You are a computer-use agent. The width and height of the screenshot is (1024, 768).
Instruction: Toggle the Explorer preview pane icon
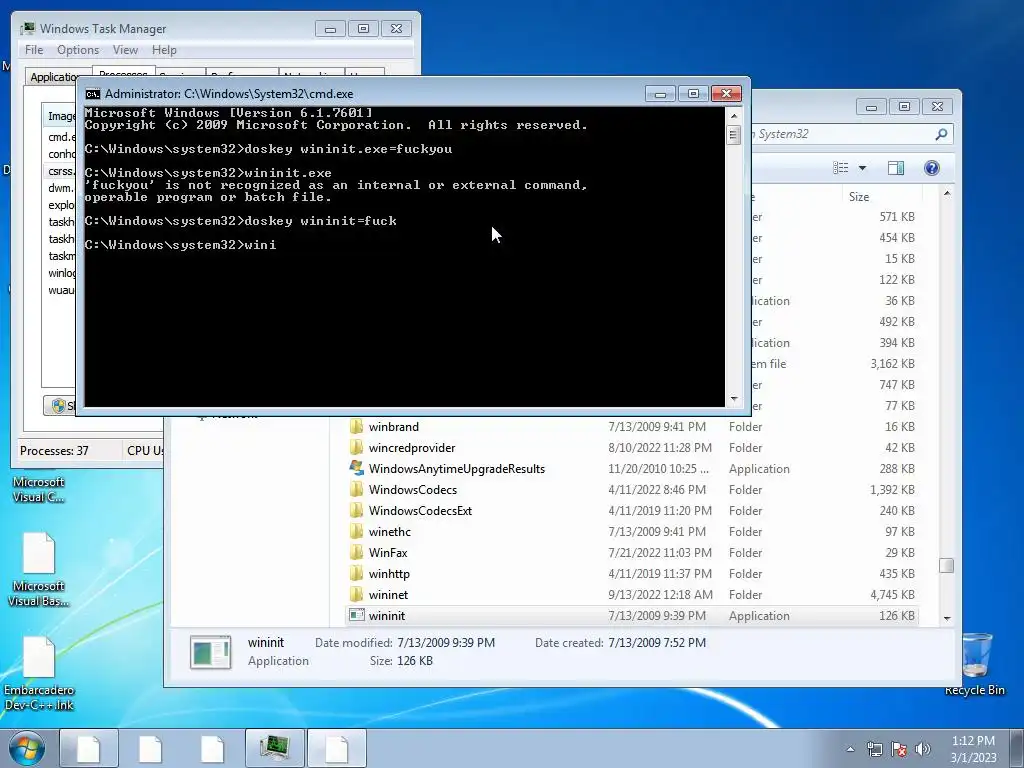895,168
